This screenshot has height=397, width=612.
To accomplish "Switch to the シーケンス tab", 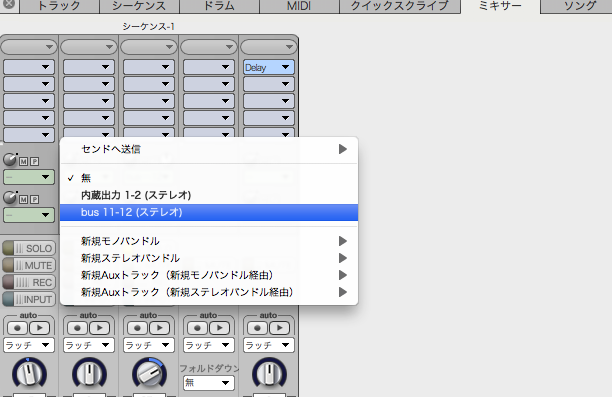I will (x=139, y=6).
